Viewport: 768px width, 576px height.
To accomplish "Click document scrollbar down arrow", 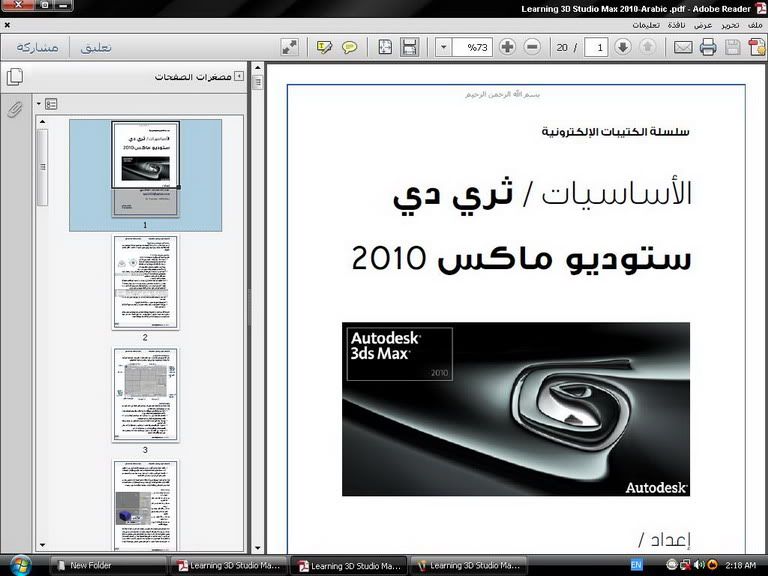I will 258,548.
